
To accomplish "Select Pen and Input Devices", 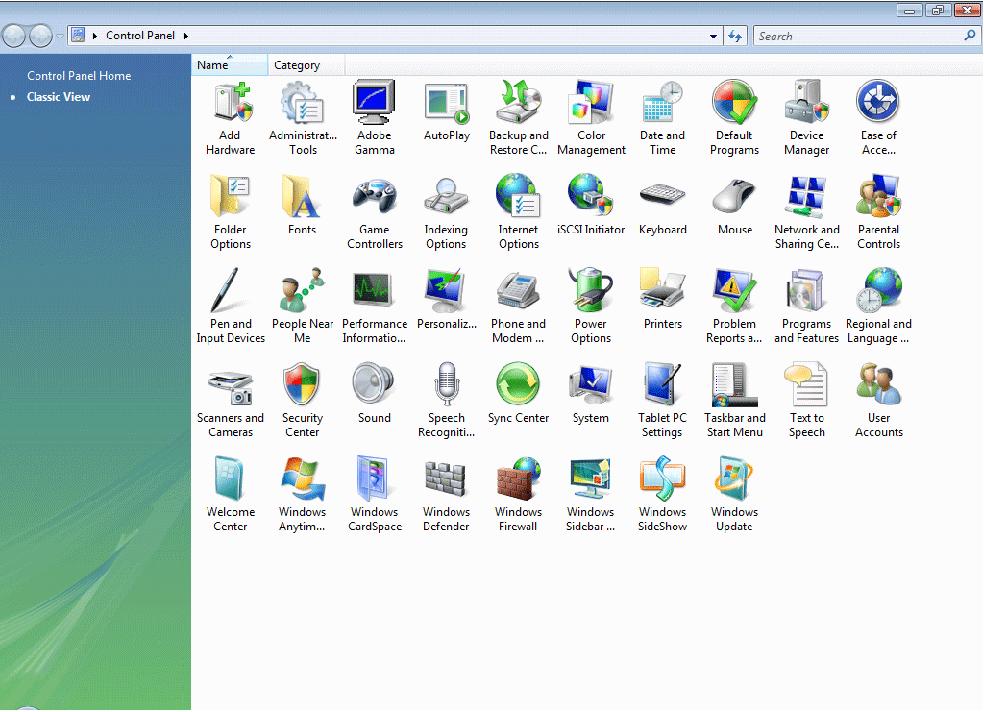I will point(230,306).
